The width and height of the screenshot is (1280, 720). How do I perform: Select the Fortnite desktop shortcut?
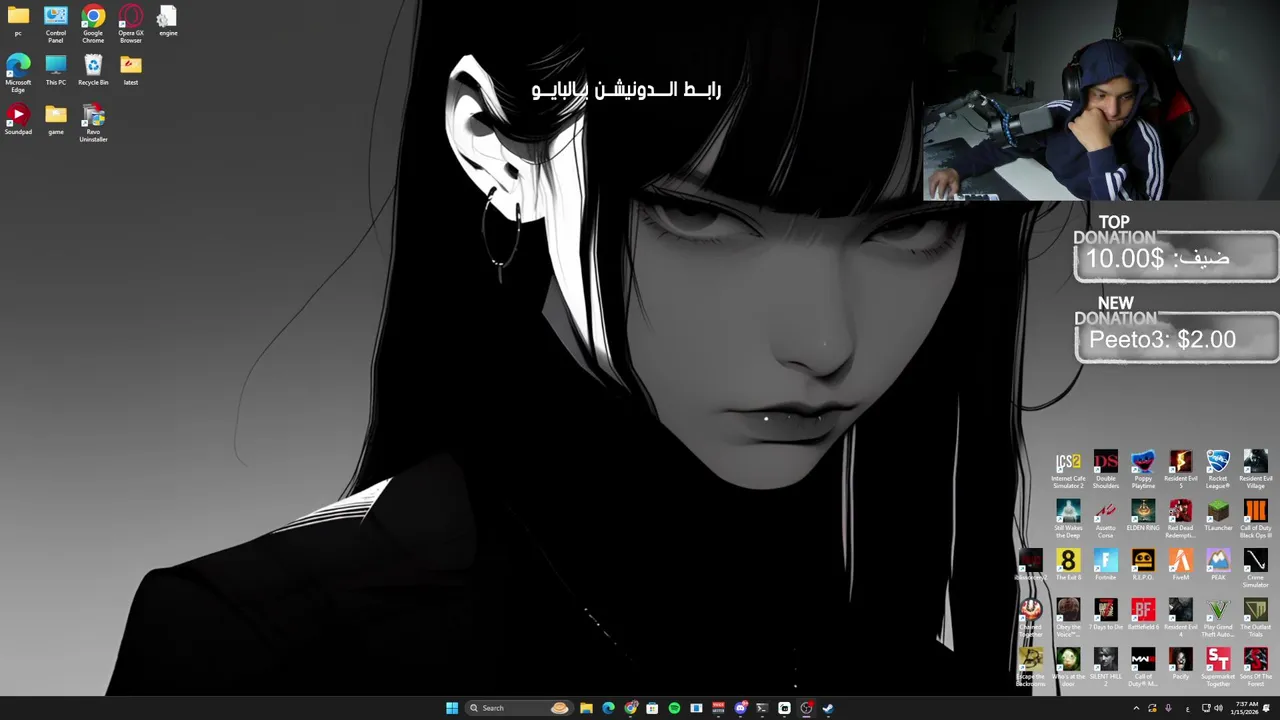pos(1106,566)
